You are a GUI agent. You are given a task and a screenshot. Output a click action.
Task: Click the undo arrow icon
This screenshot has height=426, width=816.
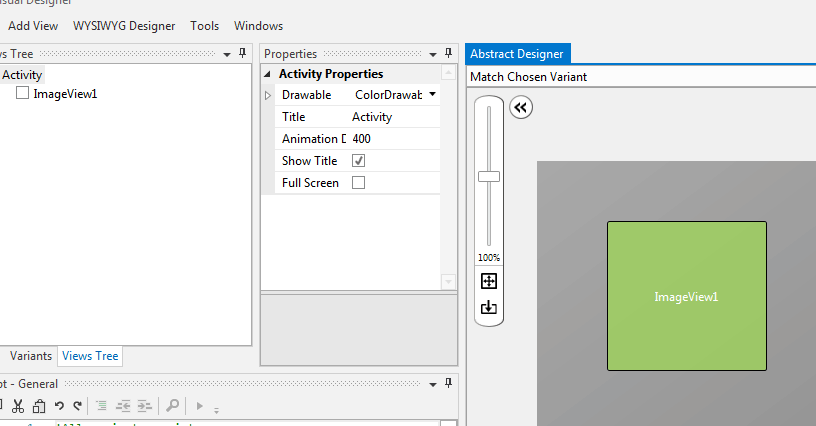pos(59,406)
